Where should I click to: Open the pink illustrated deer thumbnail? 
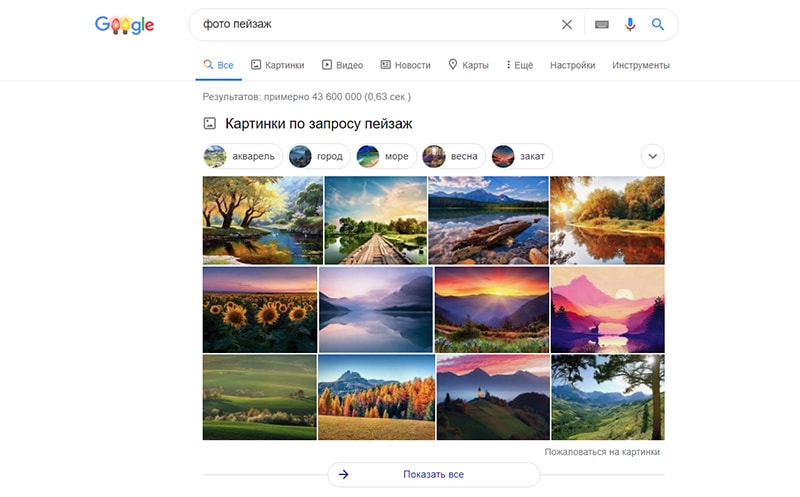tap(608, 310)
